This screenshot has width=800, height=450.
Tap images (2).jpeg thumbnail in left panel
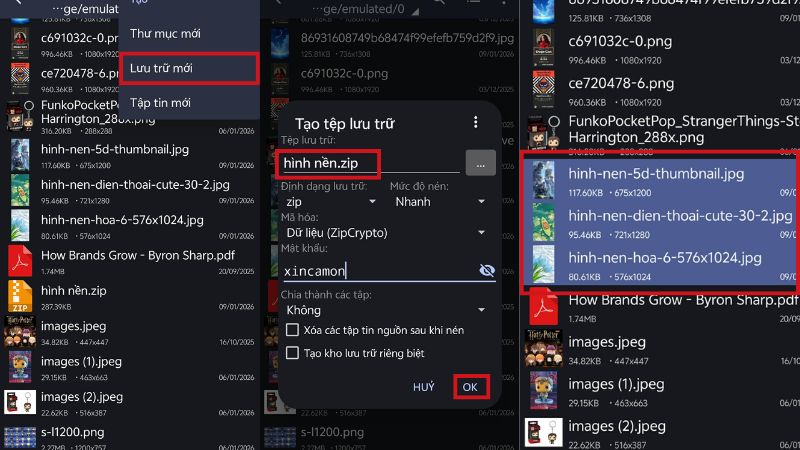point(20,402)
